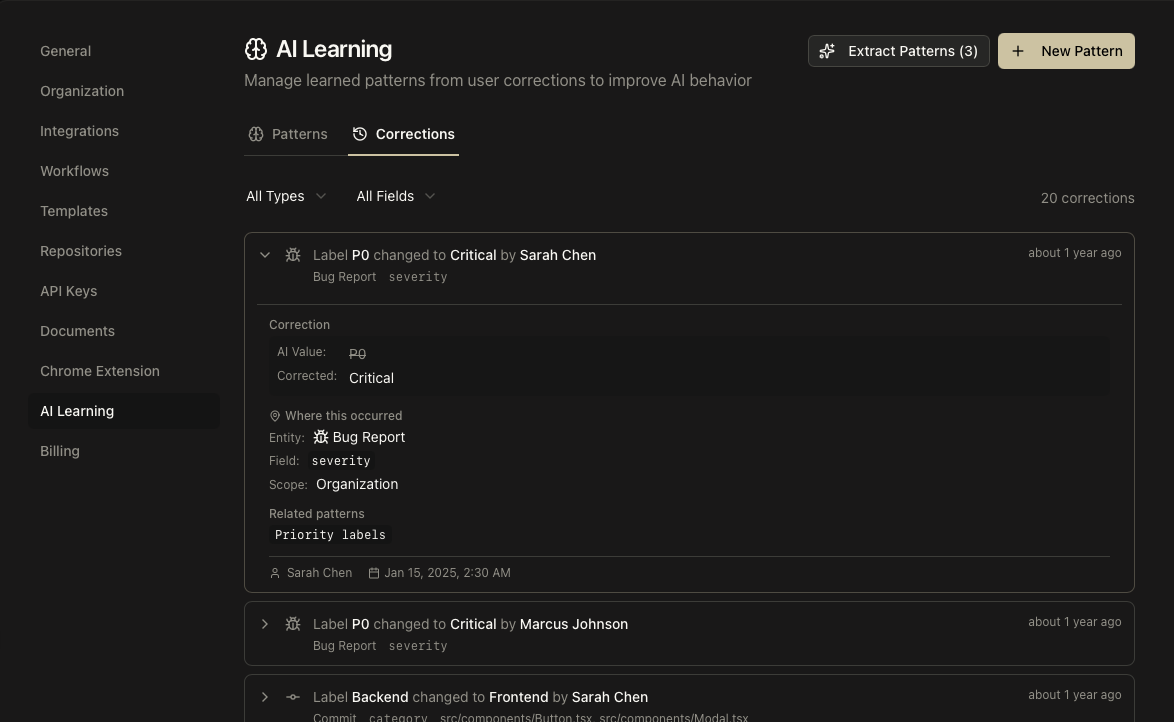
Task: Click the Corrected value Critical
Action: tap(371, 378)
